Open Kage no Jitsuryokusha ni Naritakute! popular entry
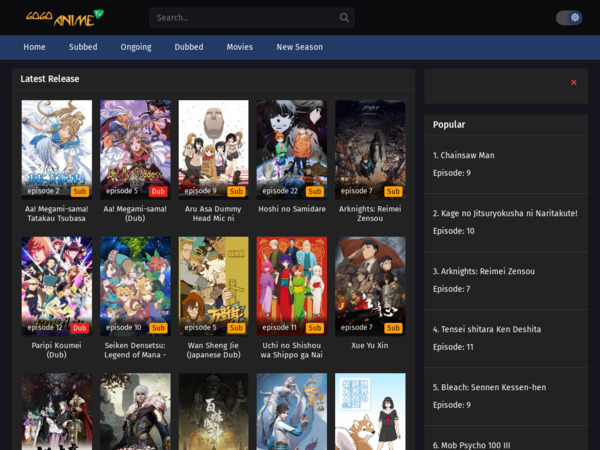The height and width of the screenshot is (450, 600). click(505, 214)
